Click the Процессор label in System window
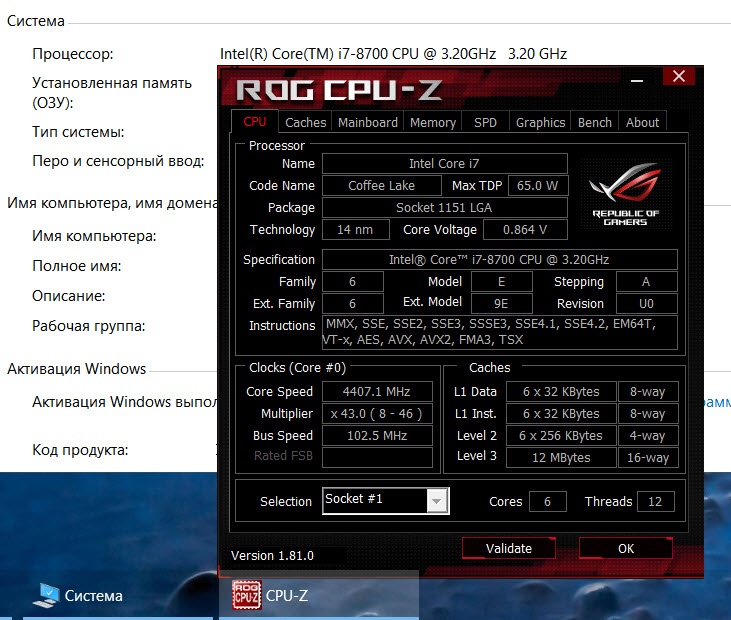Screen dimensions: 731x620 click(x=73, y=54)
